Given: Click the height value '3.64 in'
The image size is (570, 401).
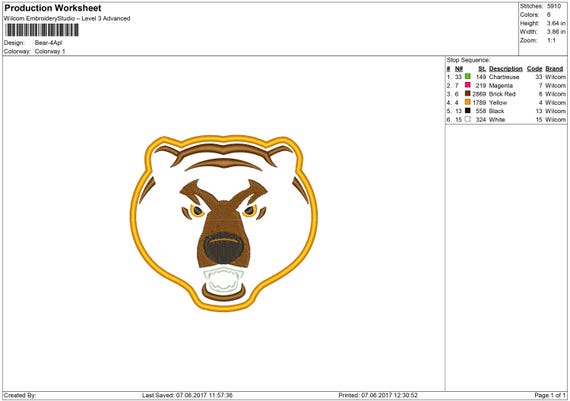Looking at the screenshot, I should [x=556, y=23].
